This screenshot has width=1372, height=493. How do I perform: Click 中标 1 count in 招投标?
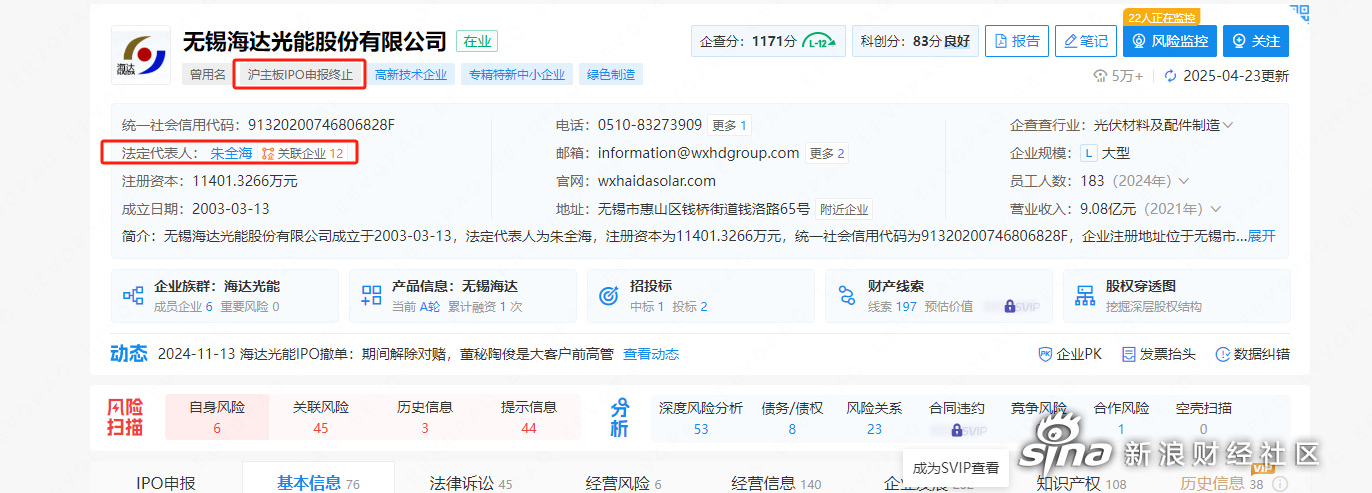tap(647, 307)
